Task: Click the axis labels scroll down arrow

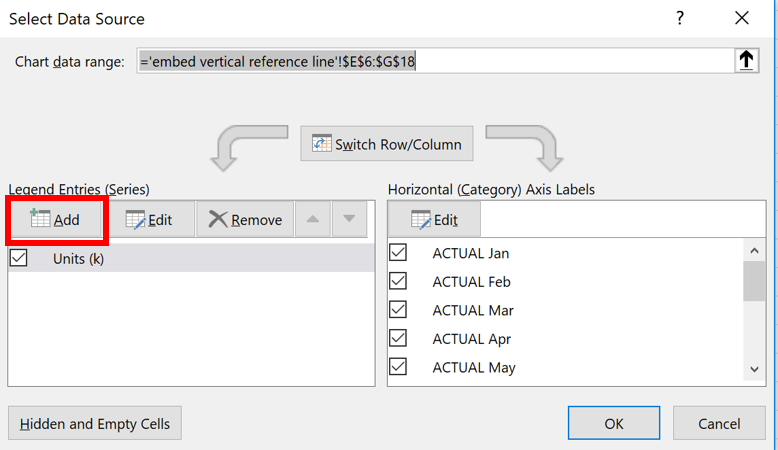Action: point(754,370)
